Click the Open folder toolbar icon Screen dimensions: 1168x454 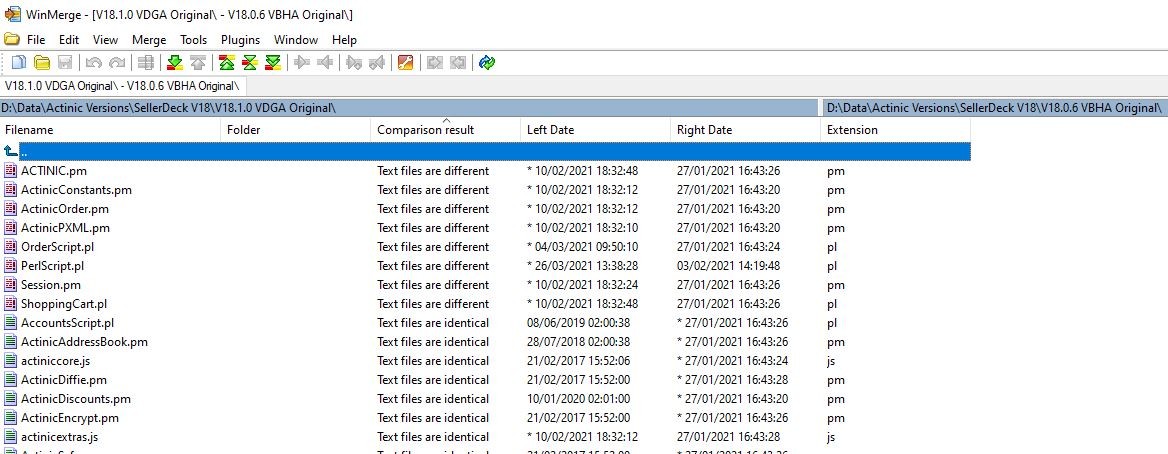point(42,63)
